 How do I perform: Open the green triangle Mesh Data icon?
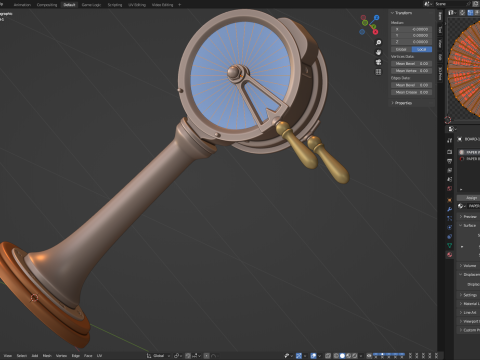click(450, 246)
